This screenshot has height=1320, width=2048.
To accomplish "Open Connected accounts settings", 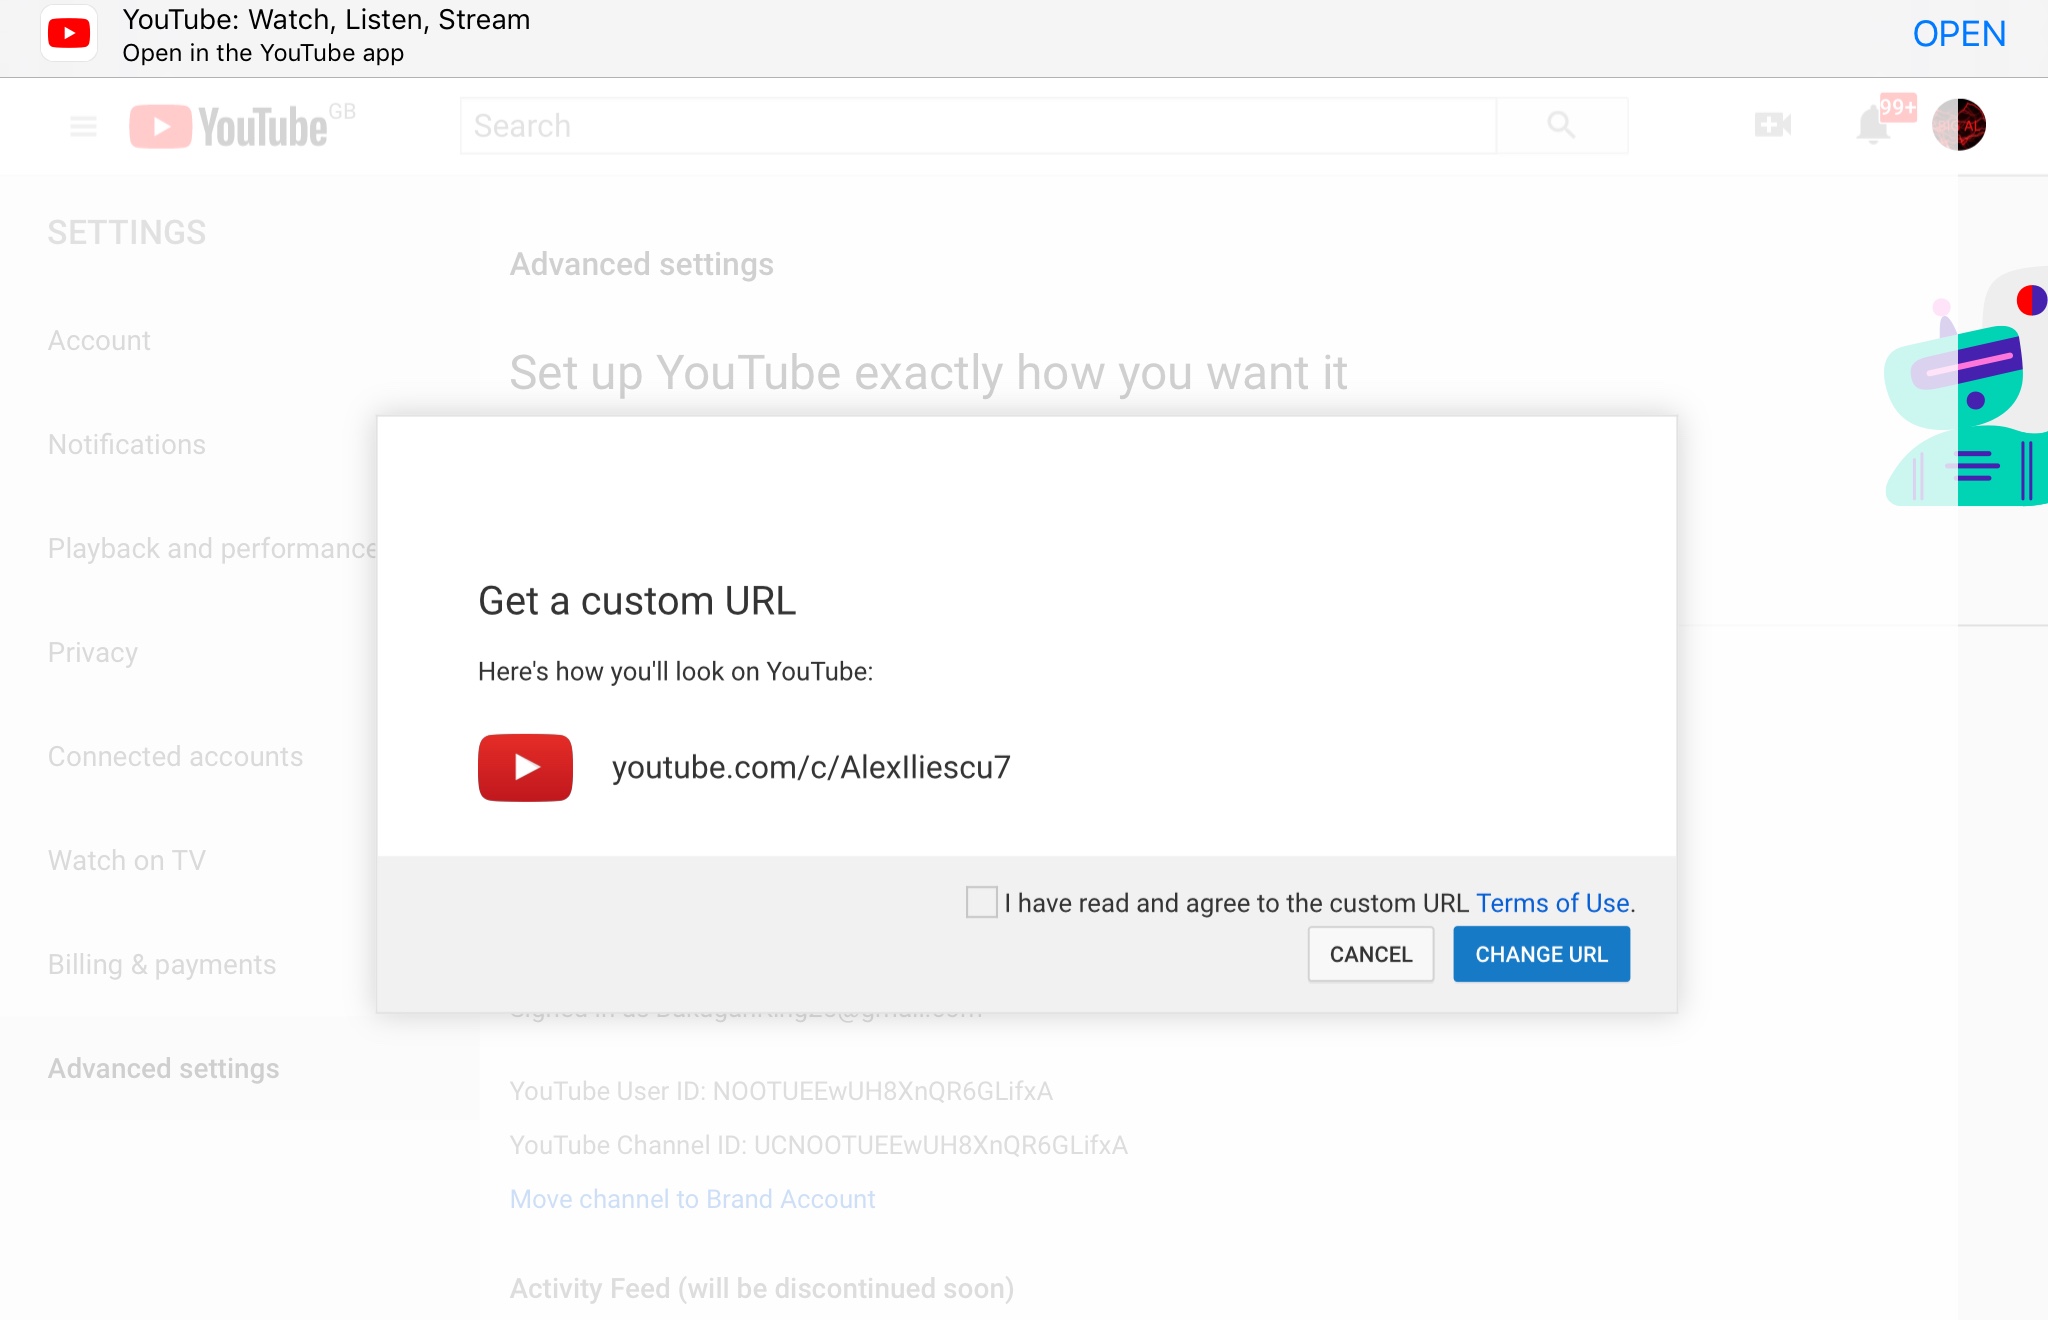I will click(175, 757).
